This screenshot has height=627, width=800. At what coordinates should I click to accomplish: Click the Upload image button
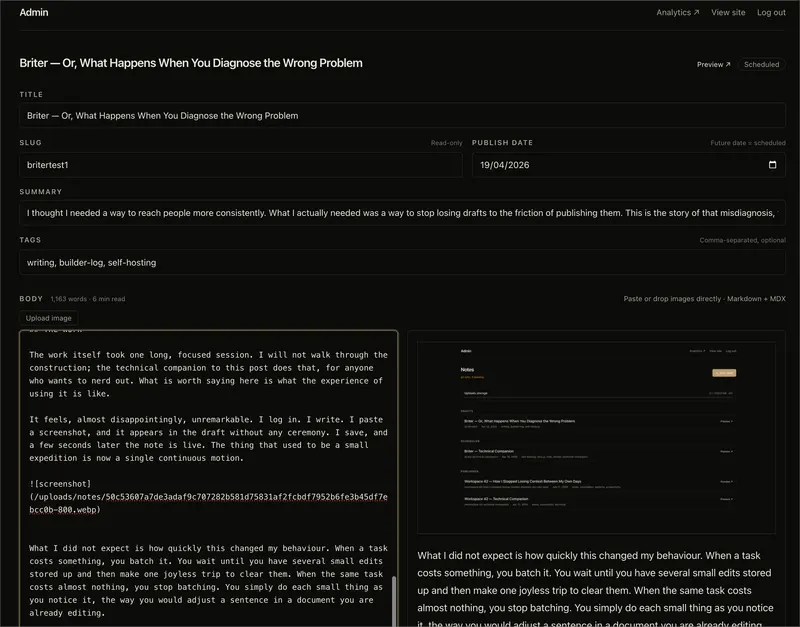(49, 318)
